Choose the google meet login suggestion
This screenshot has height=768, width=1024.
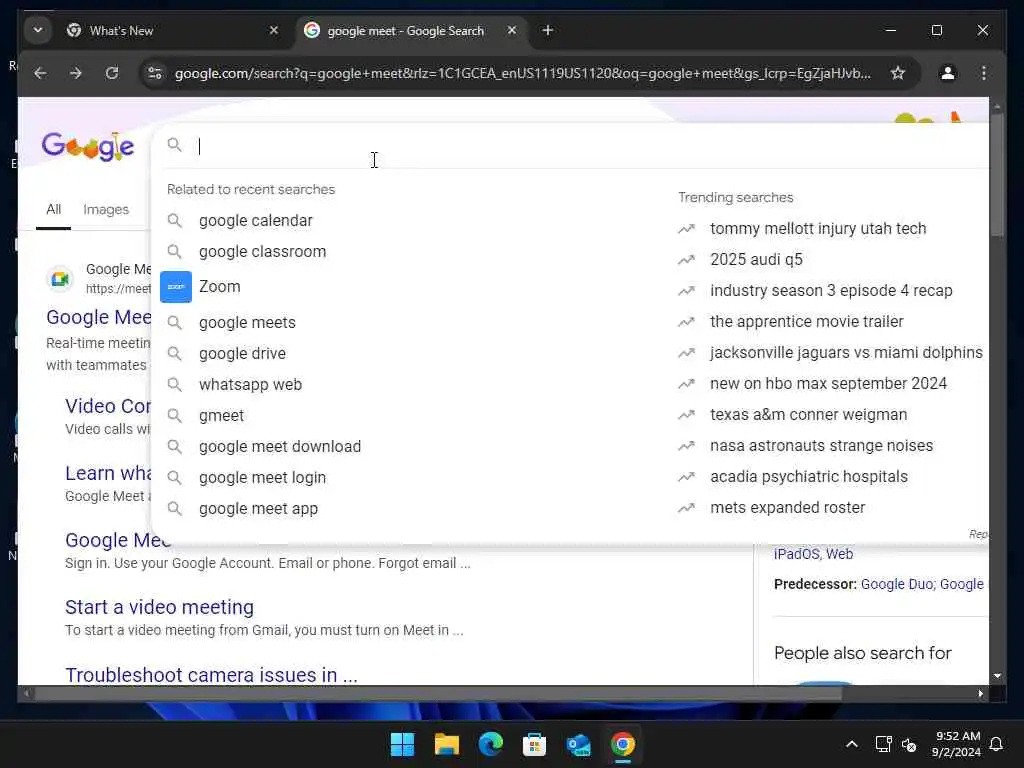(262, 477)
